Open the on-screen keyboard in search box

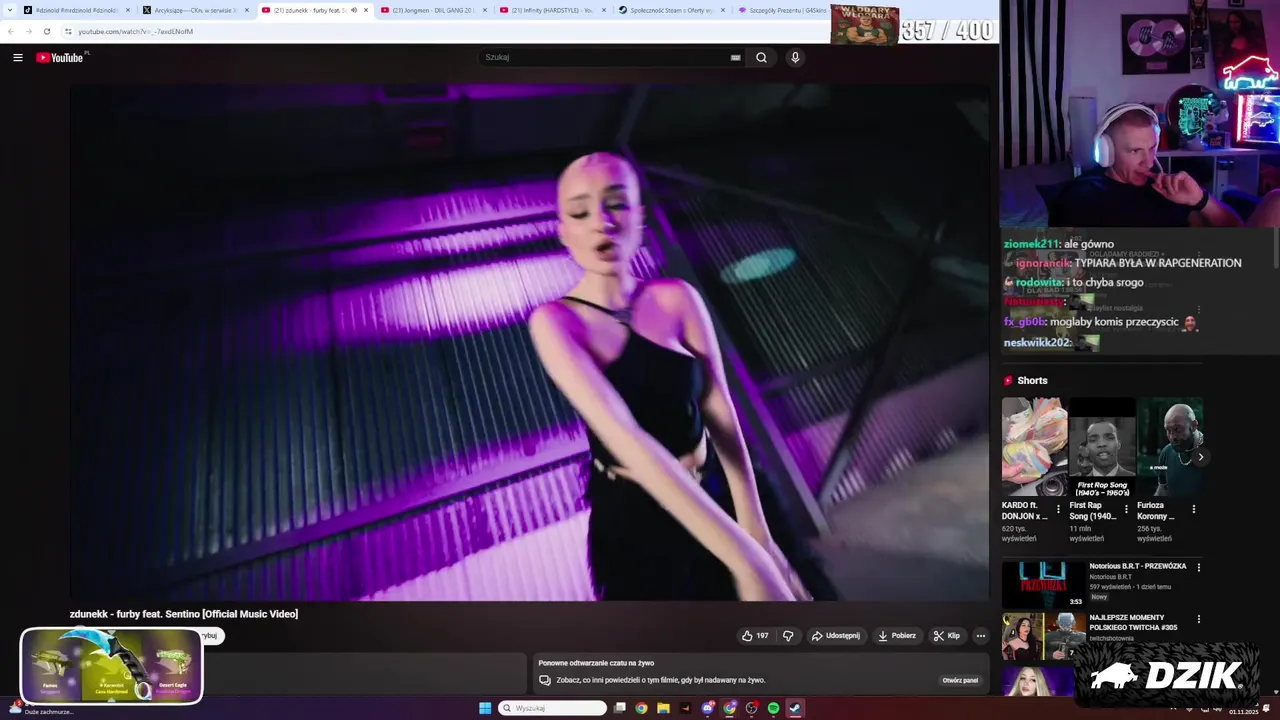736,58
